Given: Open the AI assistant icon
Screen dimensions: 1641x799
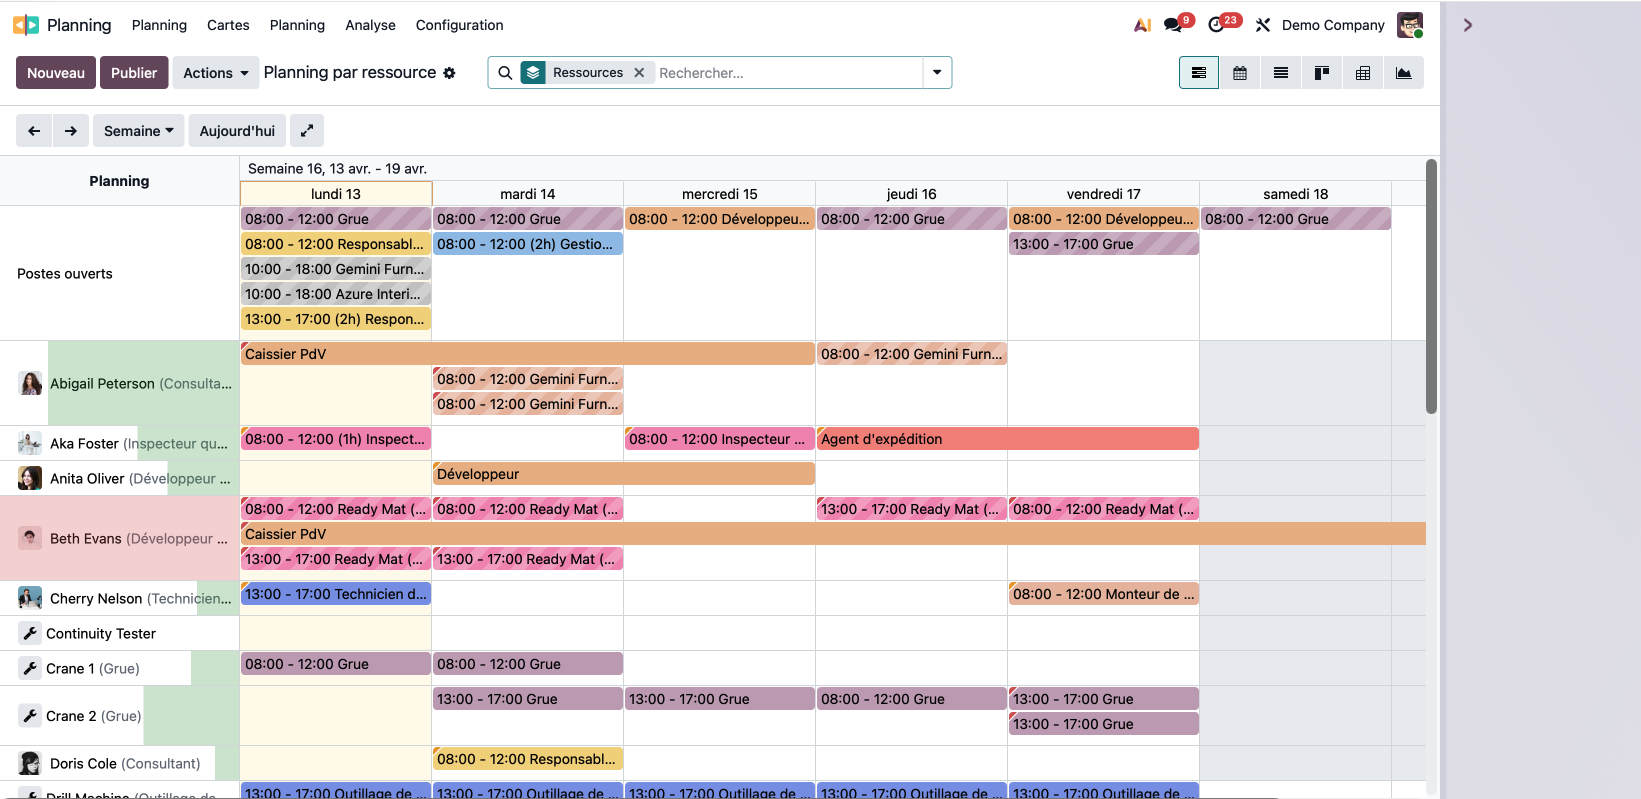Looking at the screenshot, I should click(1142, 25).
